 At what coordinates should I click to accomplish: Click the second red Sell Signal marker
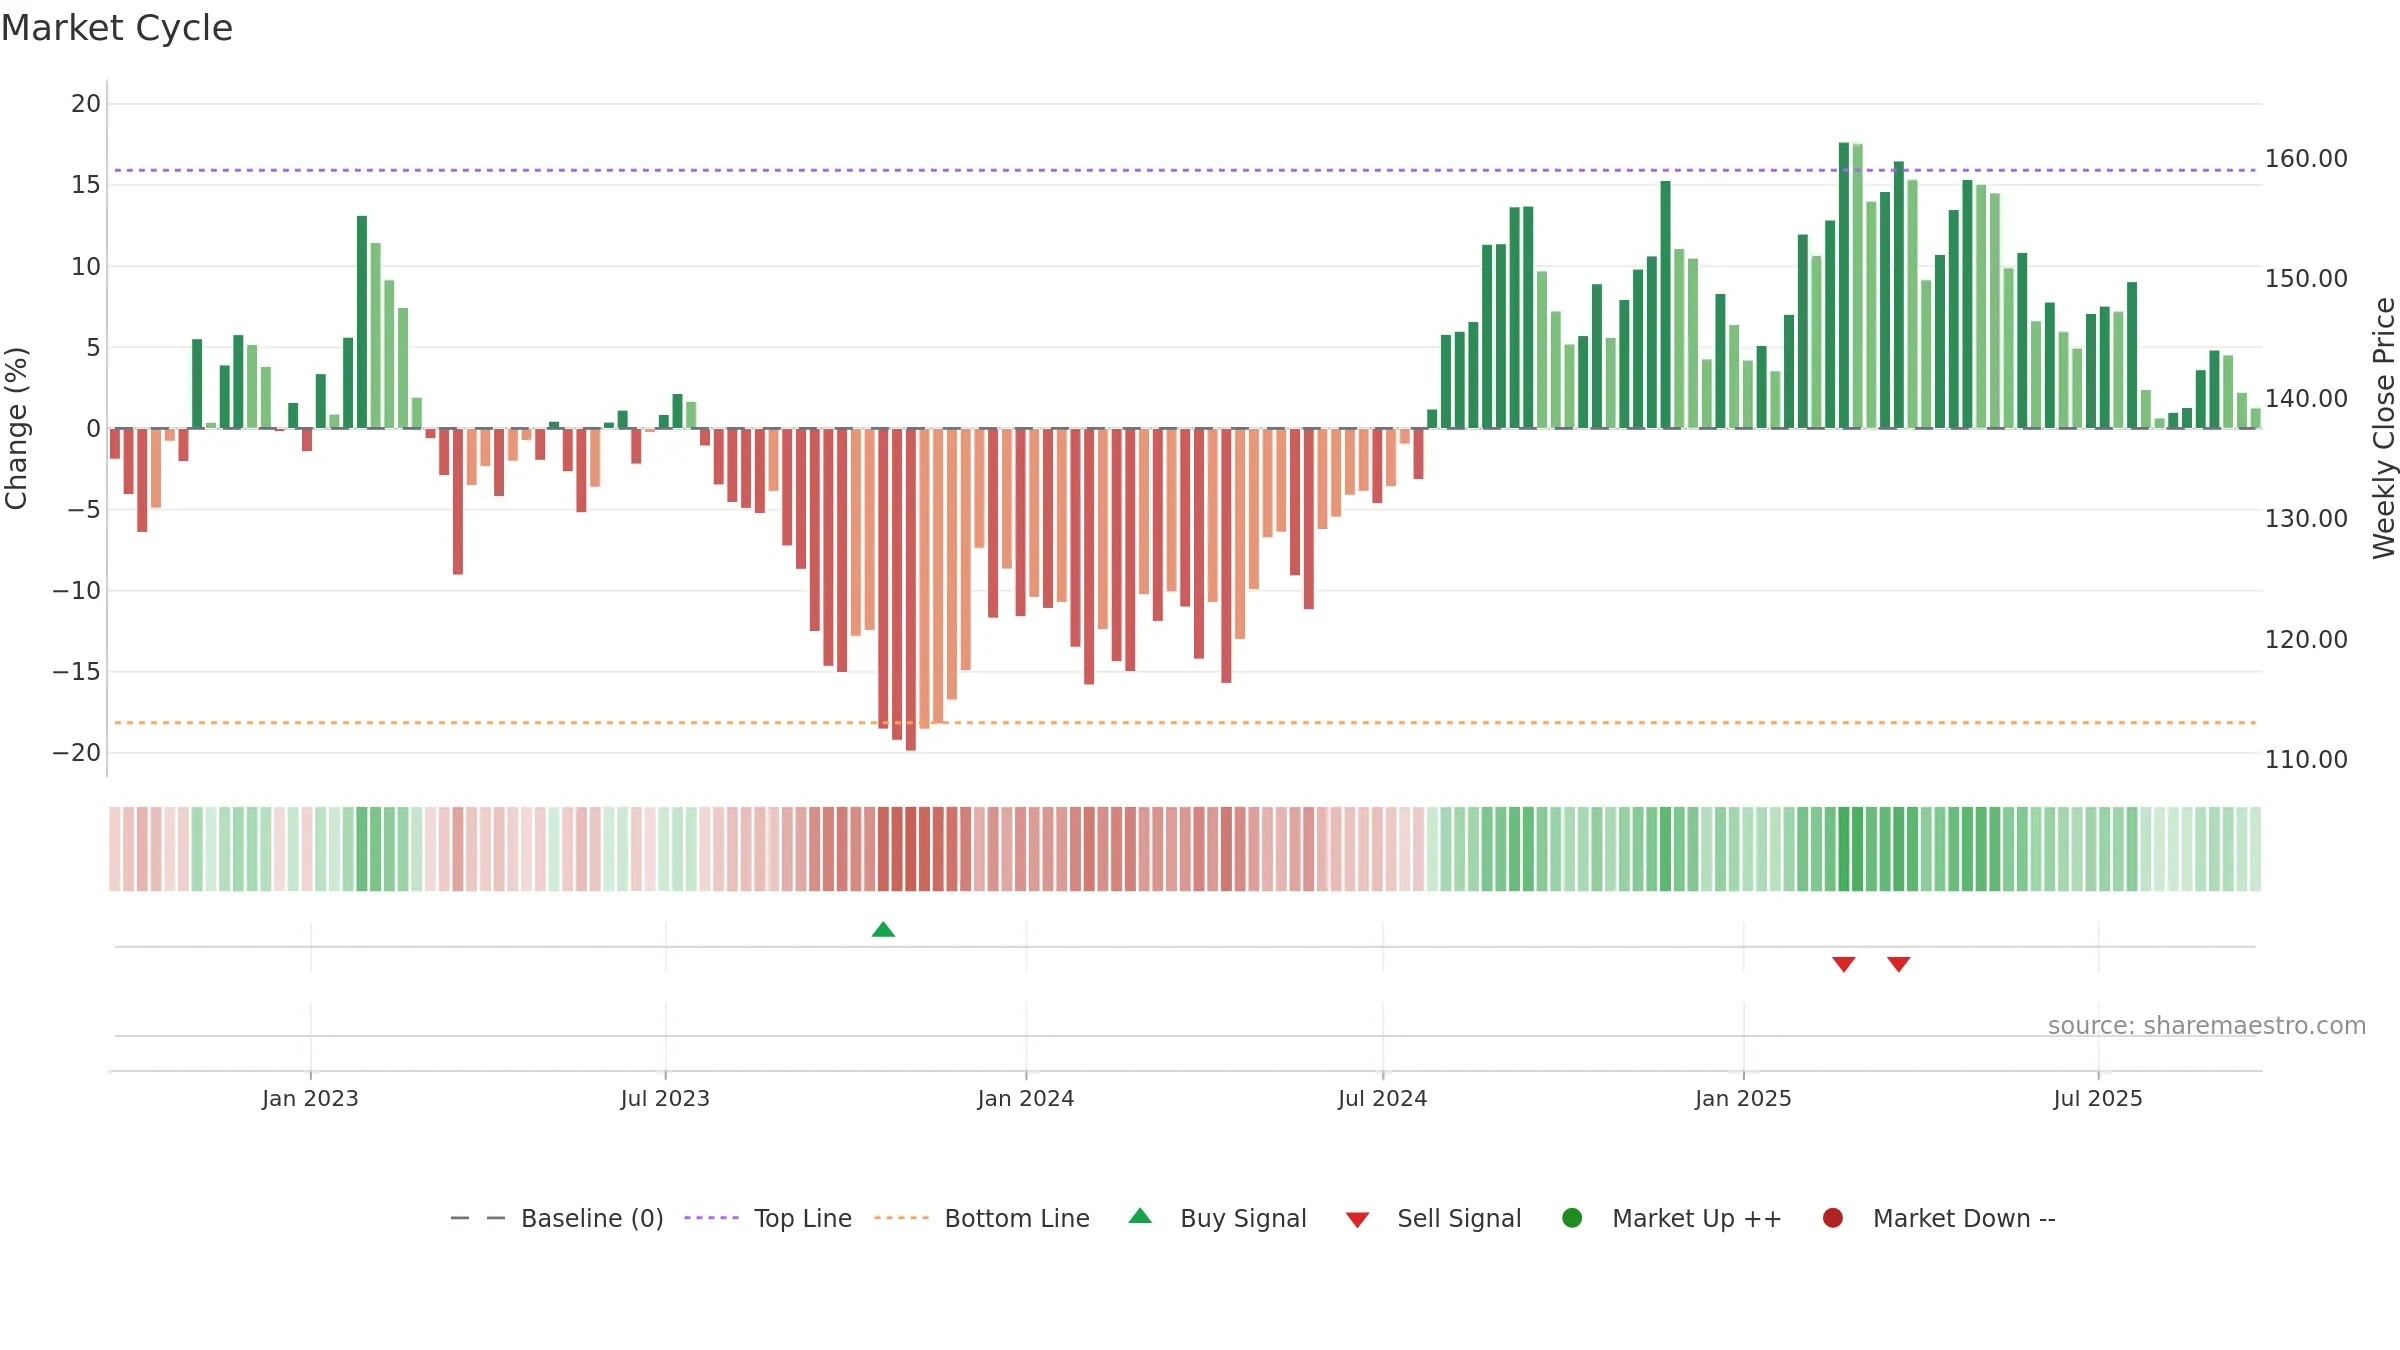point(1899,964)
